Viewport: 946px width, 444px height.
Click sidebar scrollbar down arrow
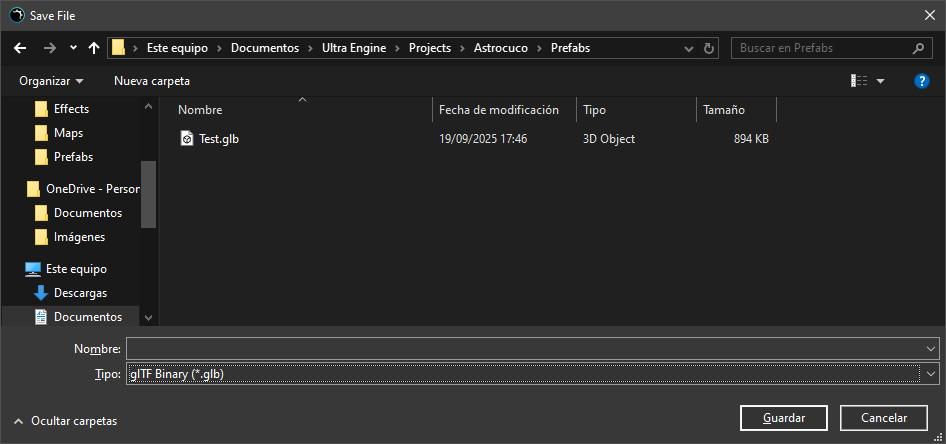[148, 317]
